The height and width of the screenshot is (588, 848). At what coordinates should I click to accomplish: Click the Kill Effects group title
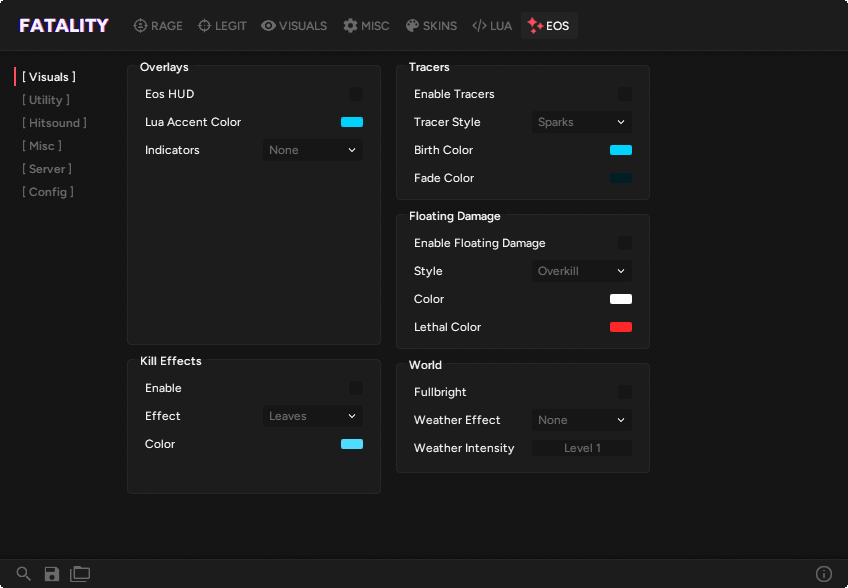[x=170, y=361]
